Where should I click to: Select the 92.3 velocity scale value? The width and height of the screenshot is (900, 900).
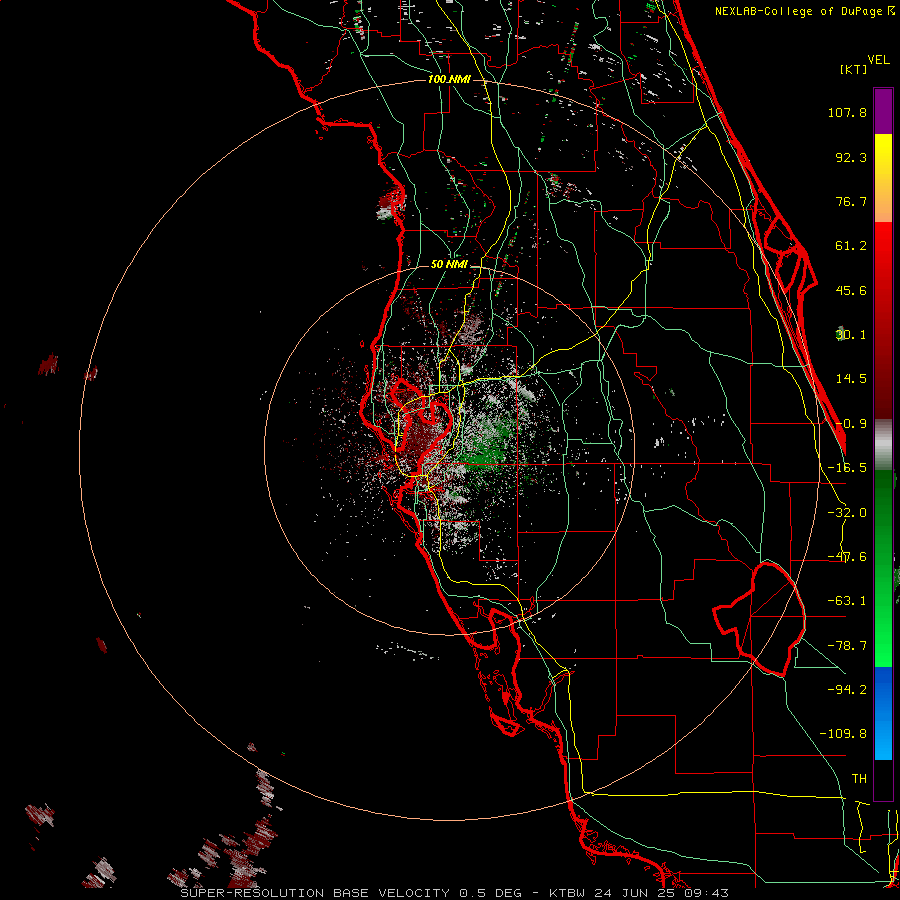851,157
